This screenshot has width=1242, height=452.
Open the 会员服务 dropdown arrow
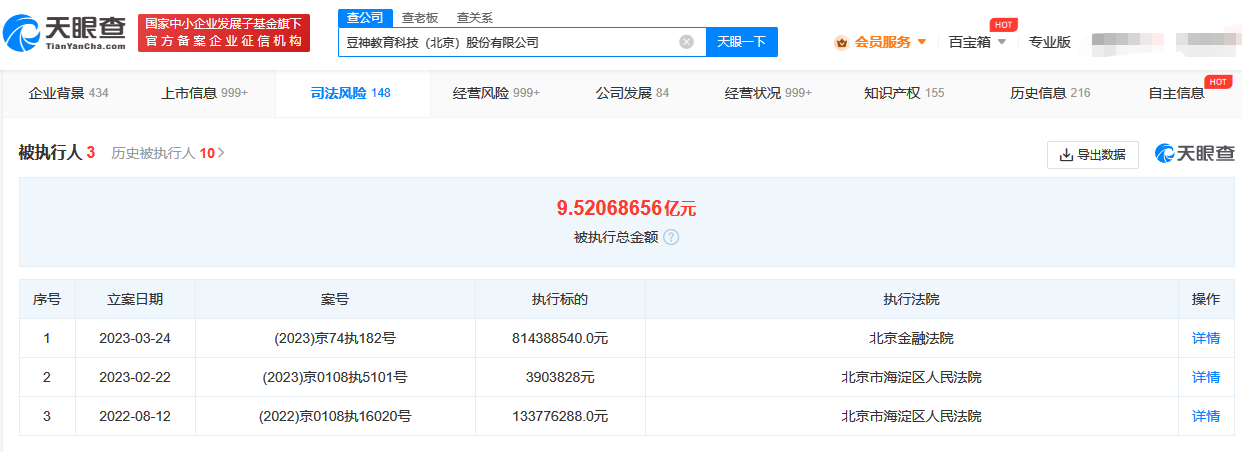tap(922, 42)
